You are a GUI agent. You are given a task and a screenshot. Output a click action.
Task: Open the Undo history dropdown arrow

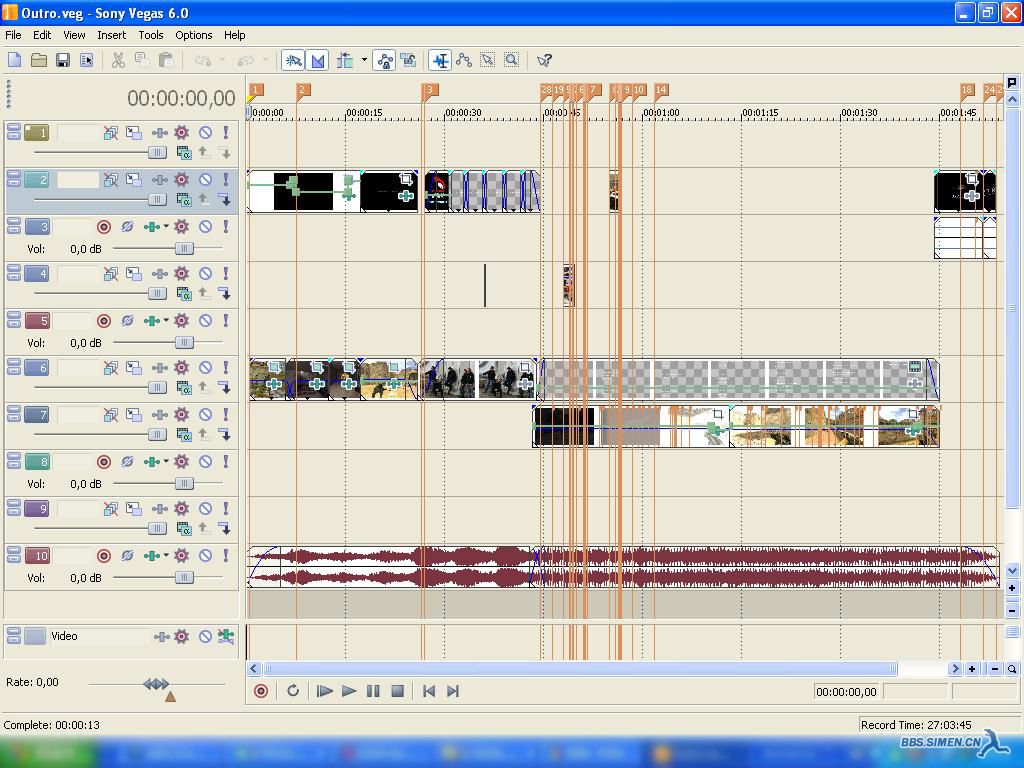point(222,61)
